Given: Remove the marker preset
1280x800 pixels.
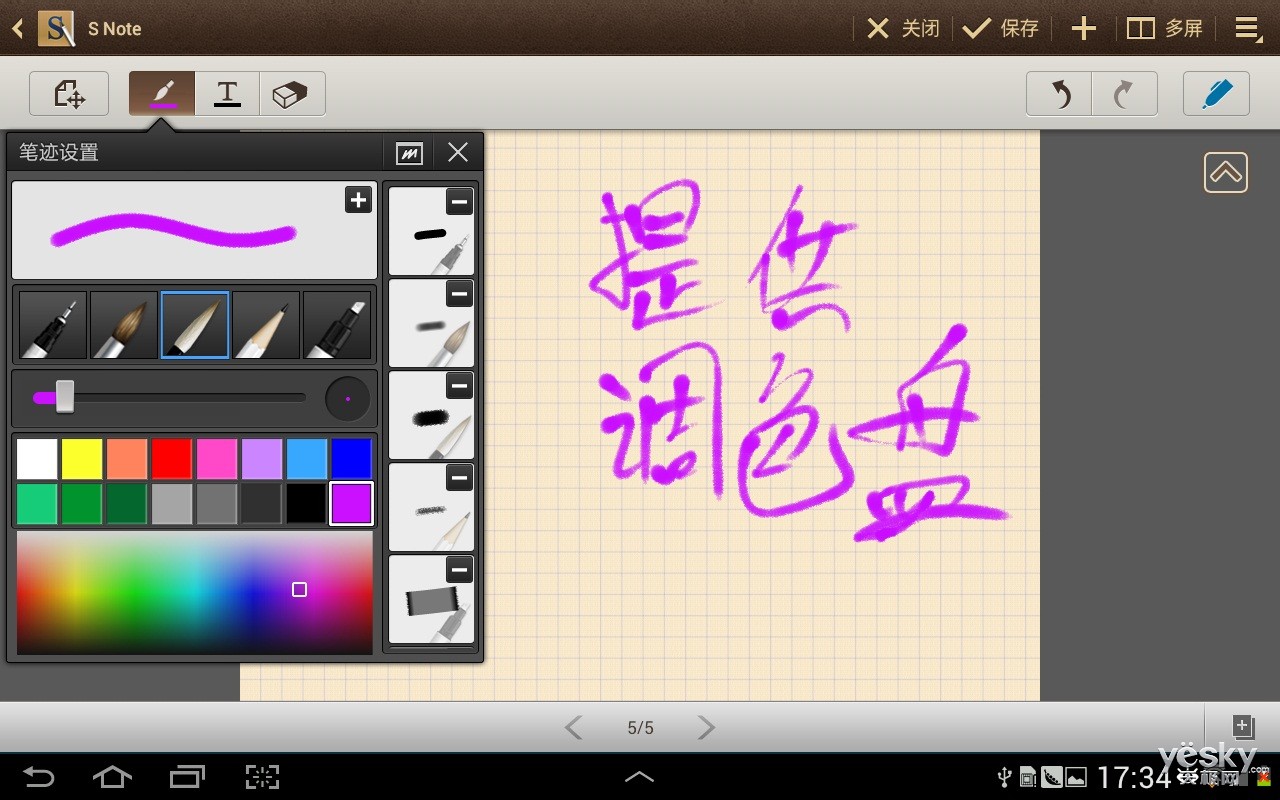Looking at the screenshot, I should [459, 570].
